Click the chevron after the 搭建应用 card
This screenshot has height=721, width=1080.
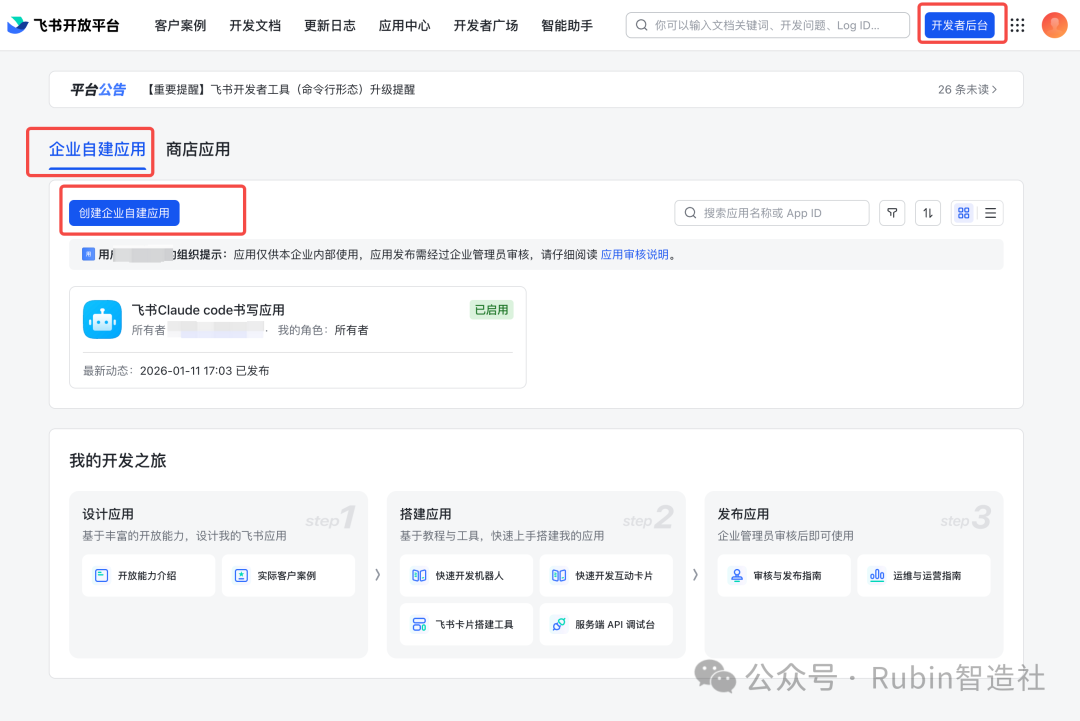tap(697, 575)
